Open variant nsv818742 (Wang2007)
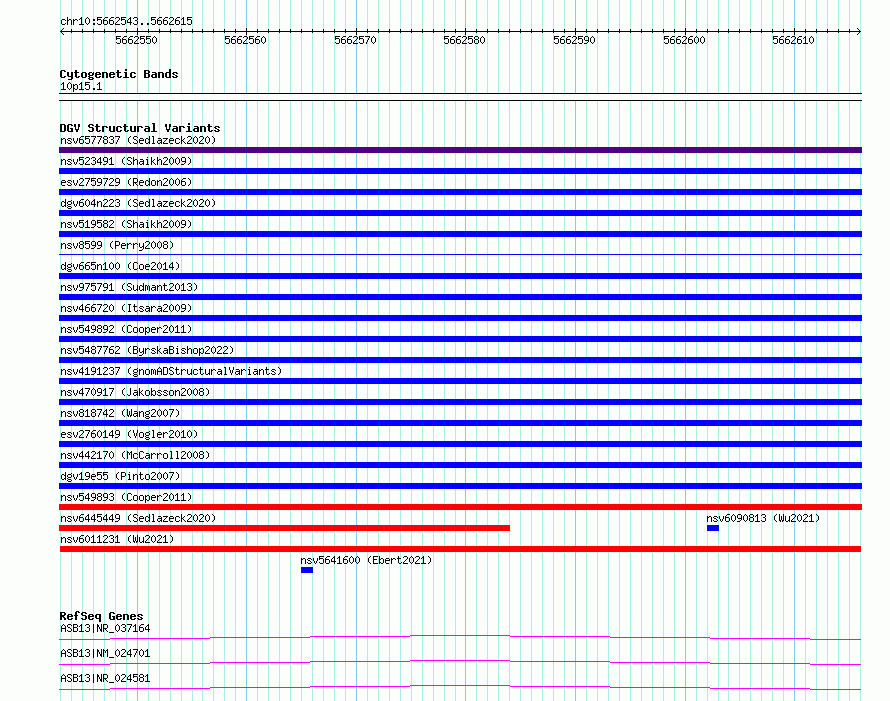This screenshot has width=890, height=701. click(x=120, y=413)
